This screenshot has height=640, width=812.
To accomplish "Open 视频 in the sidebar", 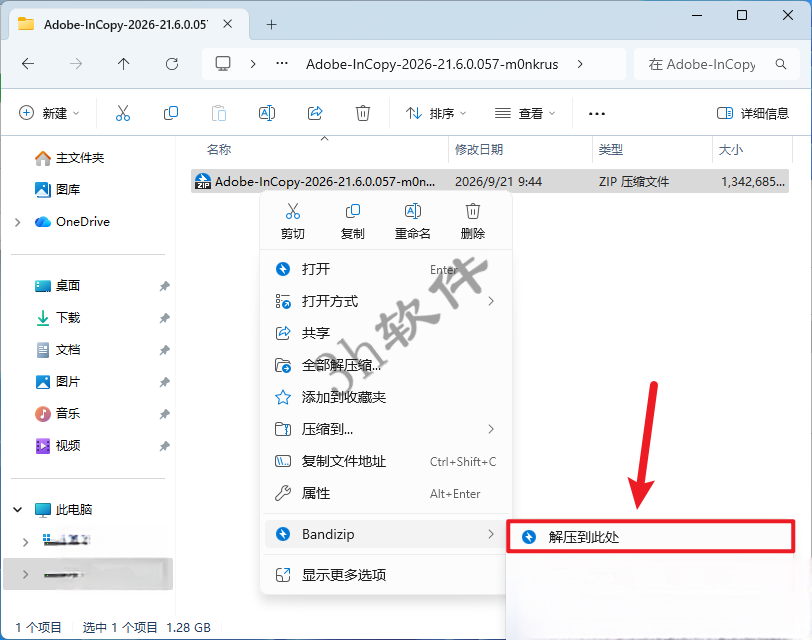I will pyautogui.click(x=57, y=445).
